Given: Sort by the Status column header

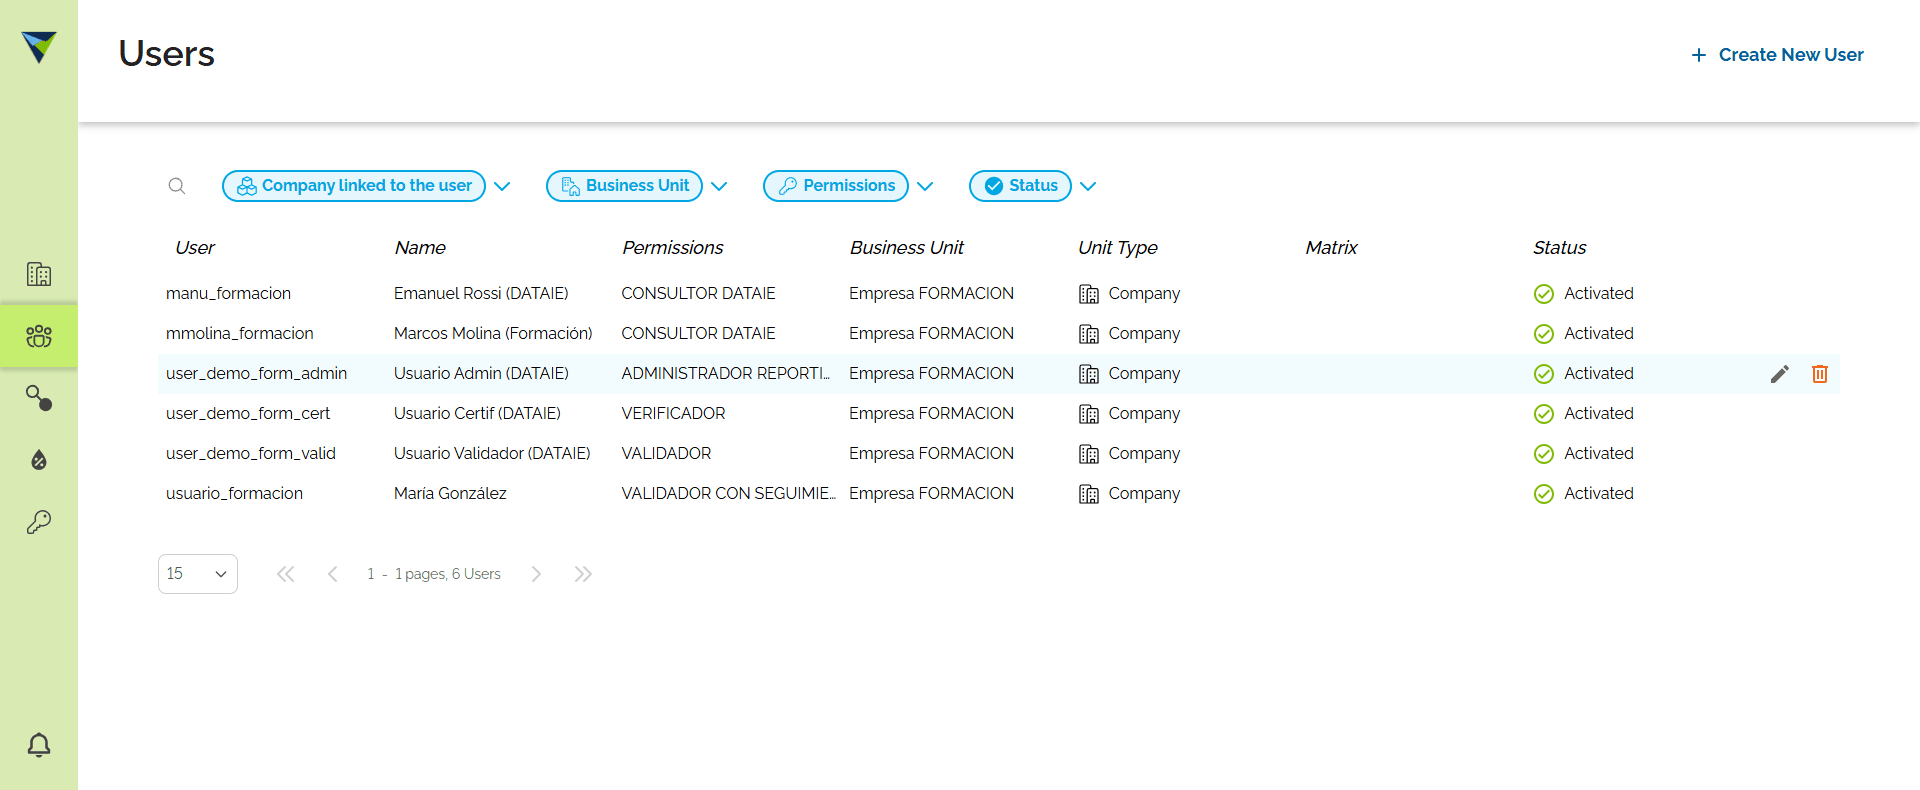Looking at the screenshot, I should click(x=1560, y=248).
